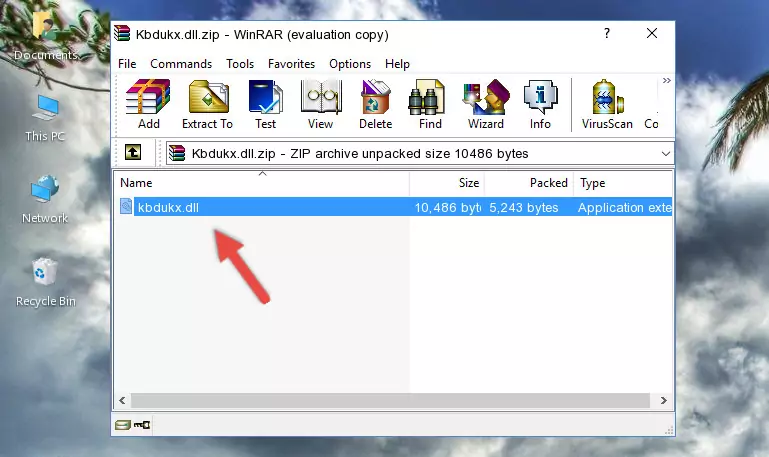Open the Help menu
This screenshot has height=457, width=769.
coord(397,64)
